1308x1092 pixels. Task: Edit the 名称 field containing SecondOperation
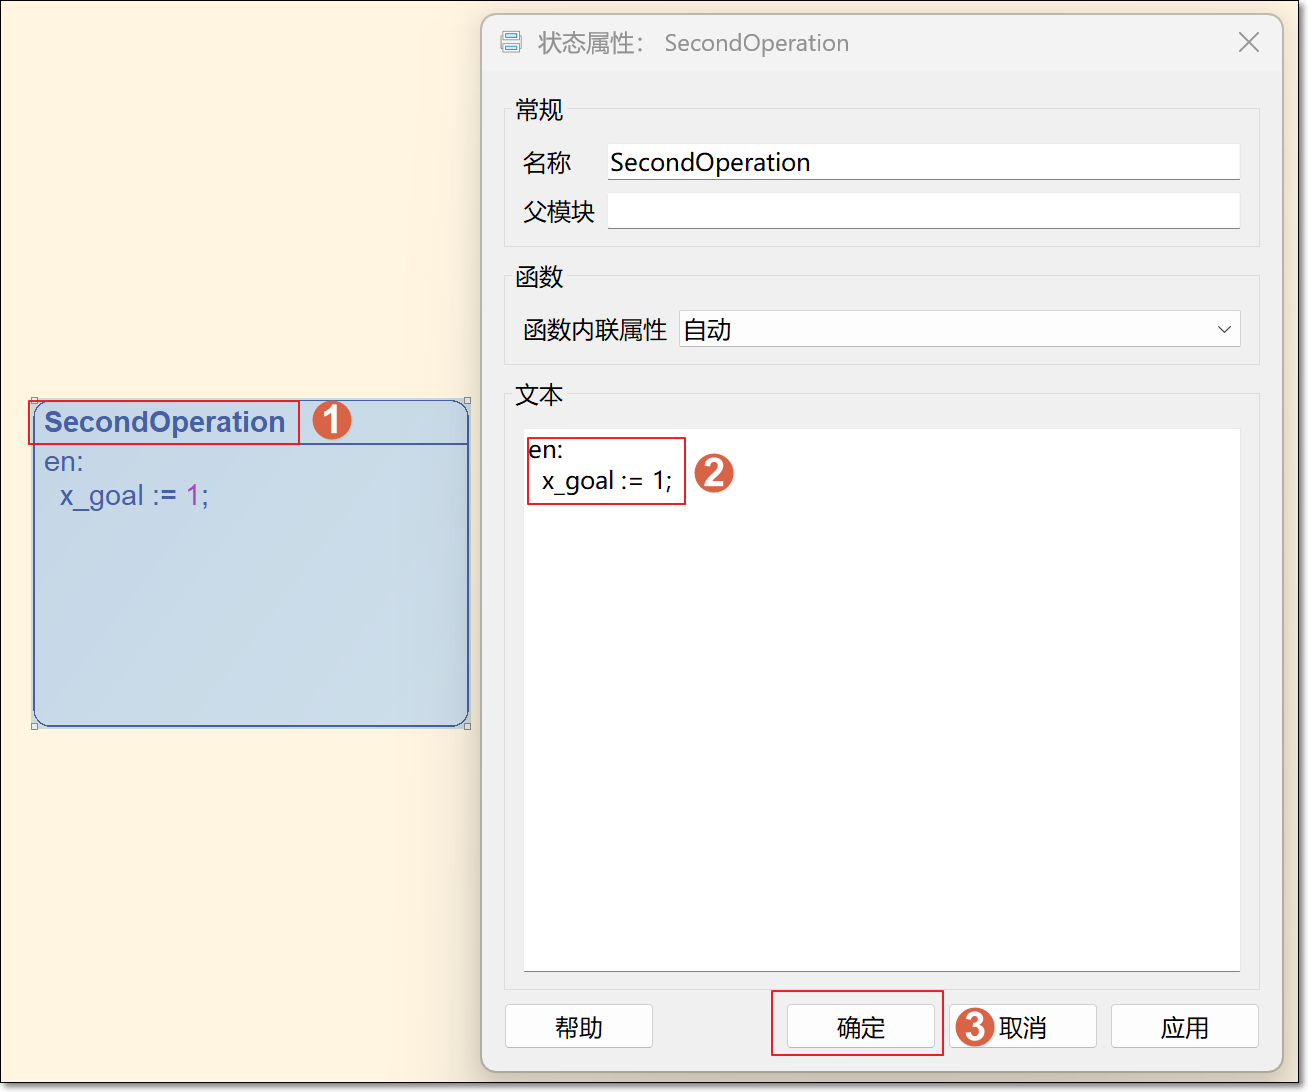click(x=923, y=162)
